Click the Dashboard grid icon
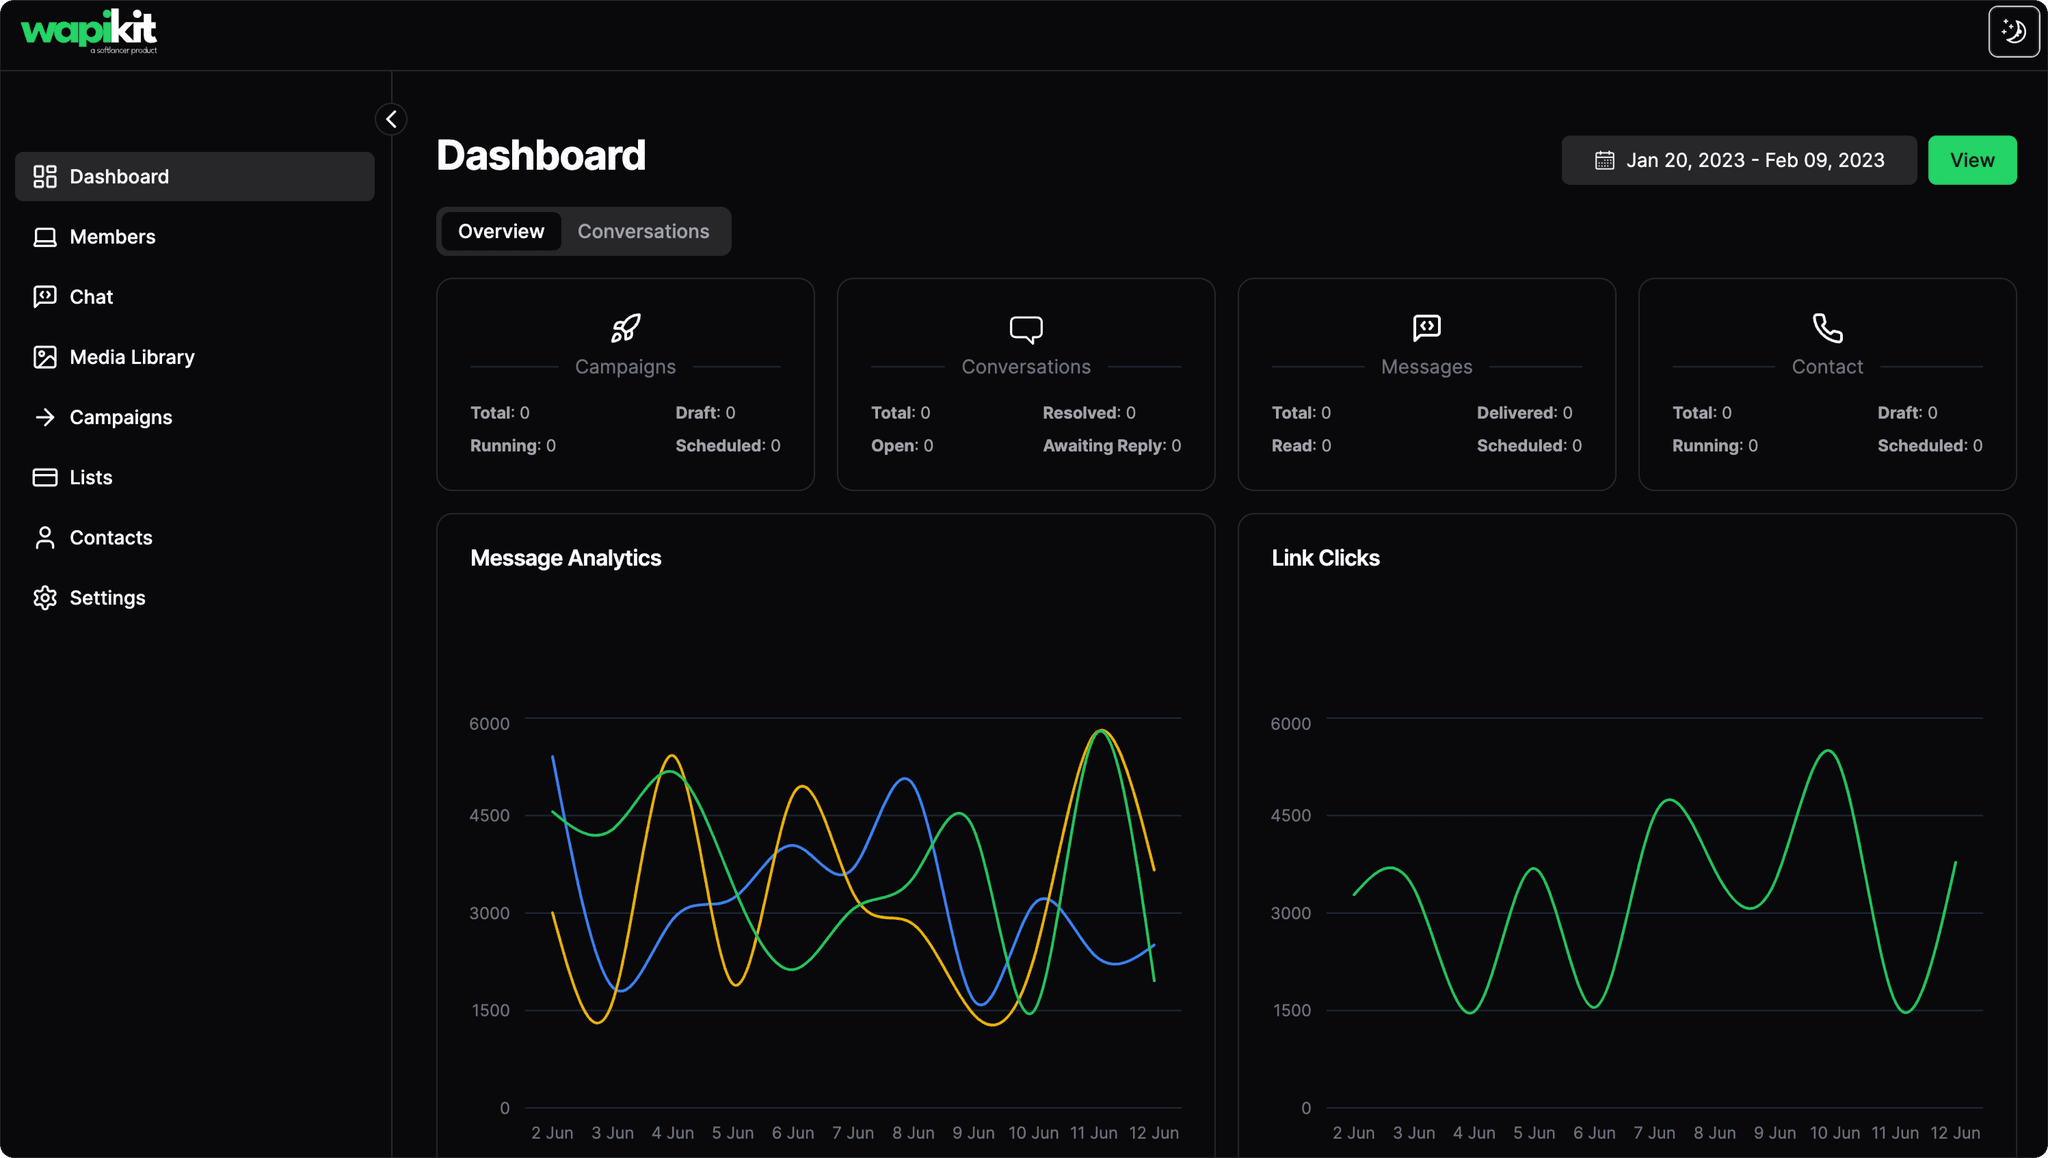This screenshot has width=2048, height=1158. (45, 177)
